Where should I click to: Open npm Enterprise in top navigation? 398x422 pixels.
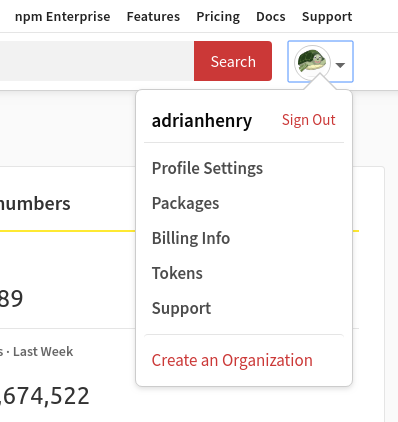(x=63, y=16)
